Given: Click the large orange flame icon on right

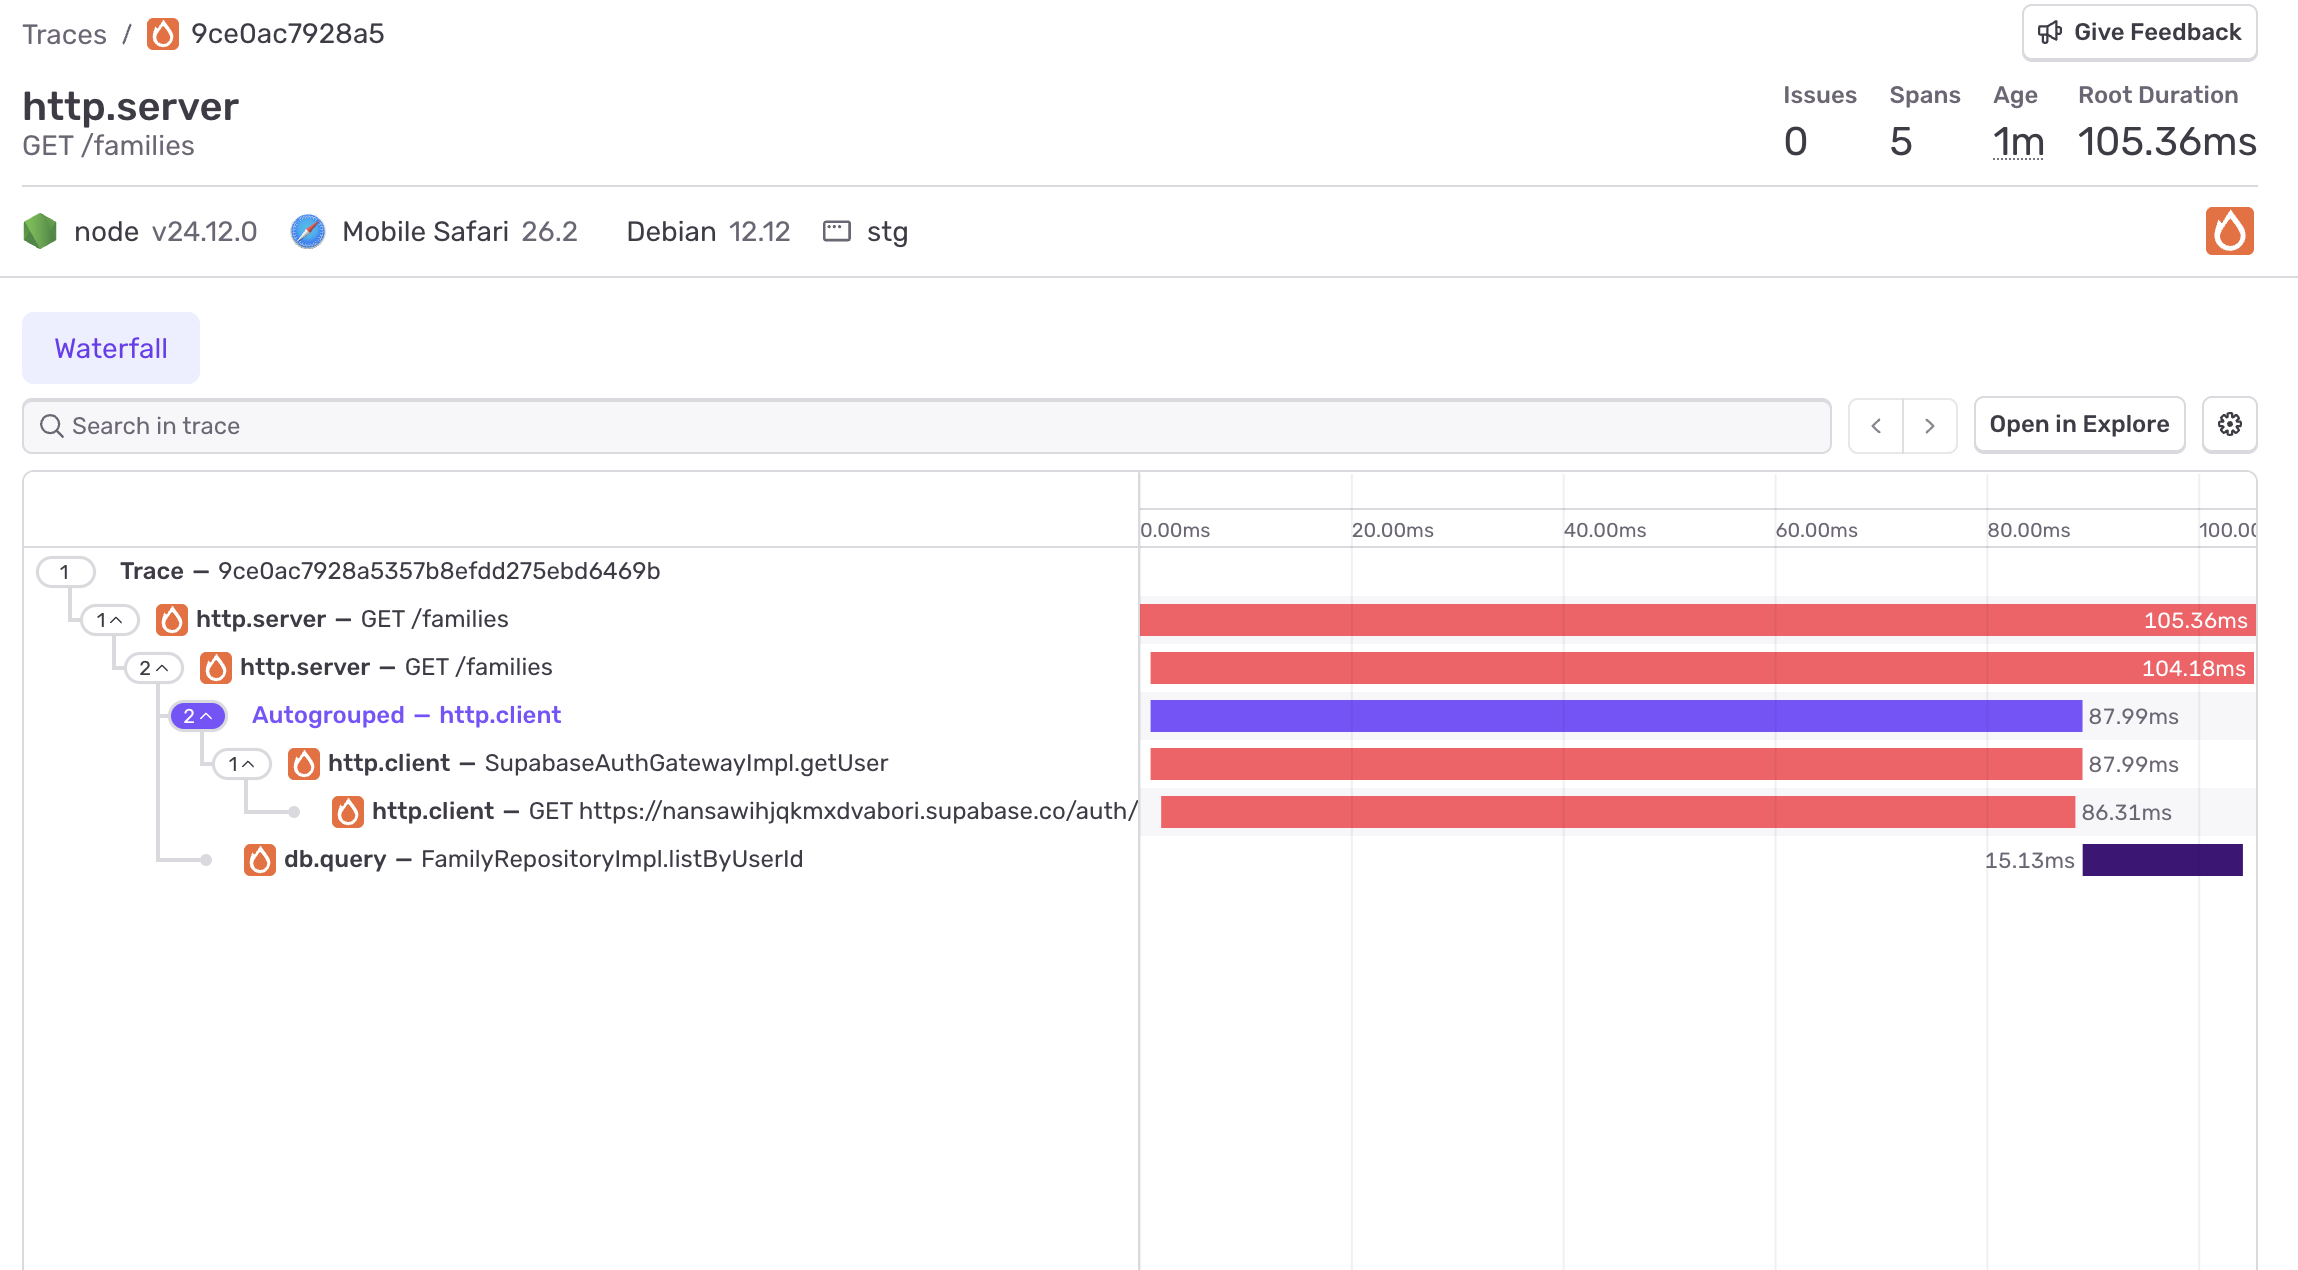Looking at the screenshot, I should point(2229,231).
